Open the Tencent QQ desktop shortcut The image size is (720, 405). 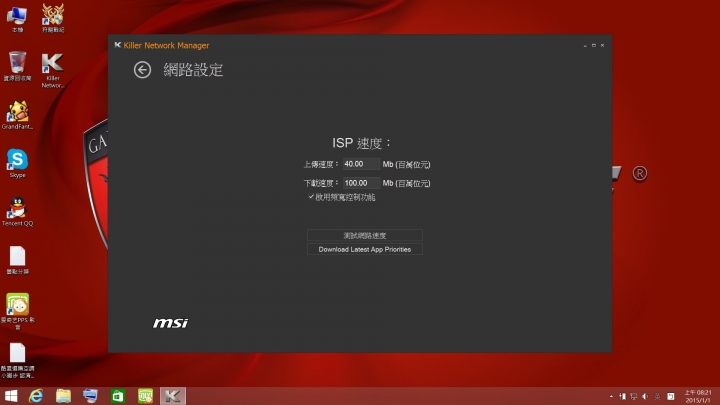pyautogui.click(x=17, y=212)
